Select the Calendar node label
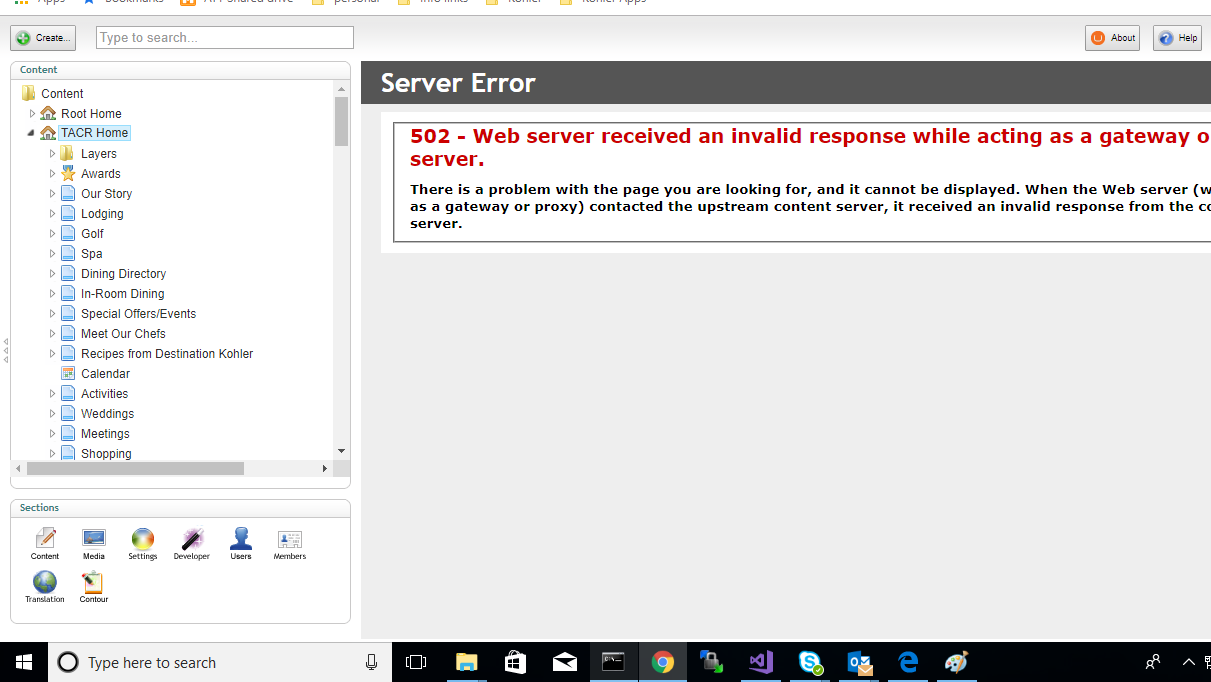The width and height of the screenshot is (1211, 682). point(105,373)
